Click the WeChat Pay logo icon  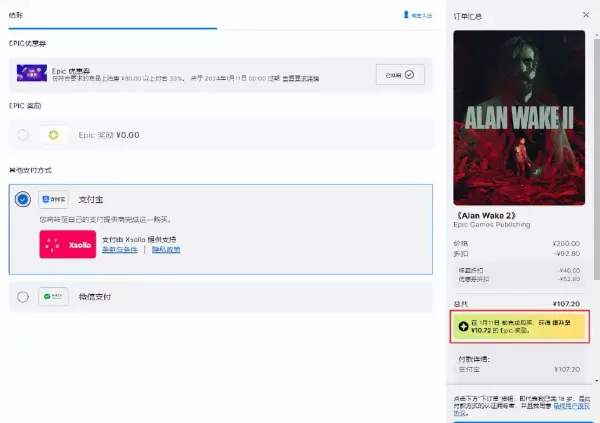click(x=54, y=296)
